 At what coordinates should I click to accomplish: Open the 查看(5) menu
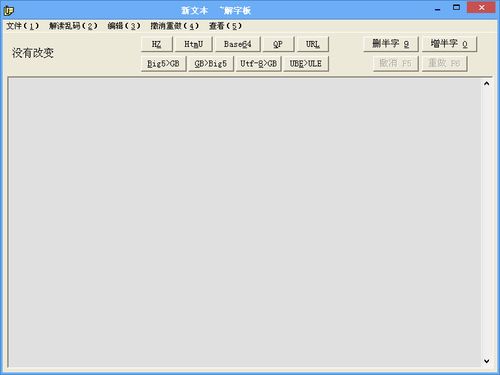[x=225, y=26]
